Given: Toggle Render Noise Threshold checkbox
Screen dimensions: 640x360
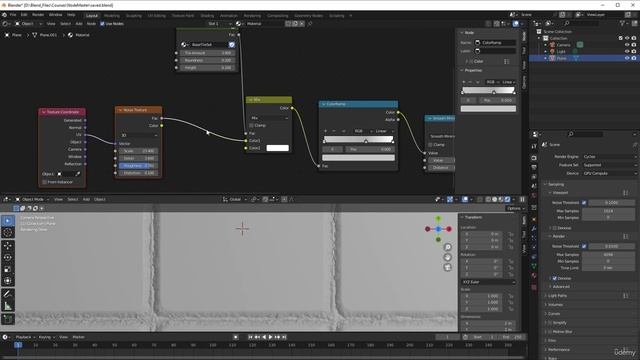Looking at the screenshot, I should pyautogui.click(x=584, y=246).
